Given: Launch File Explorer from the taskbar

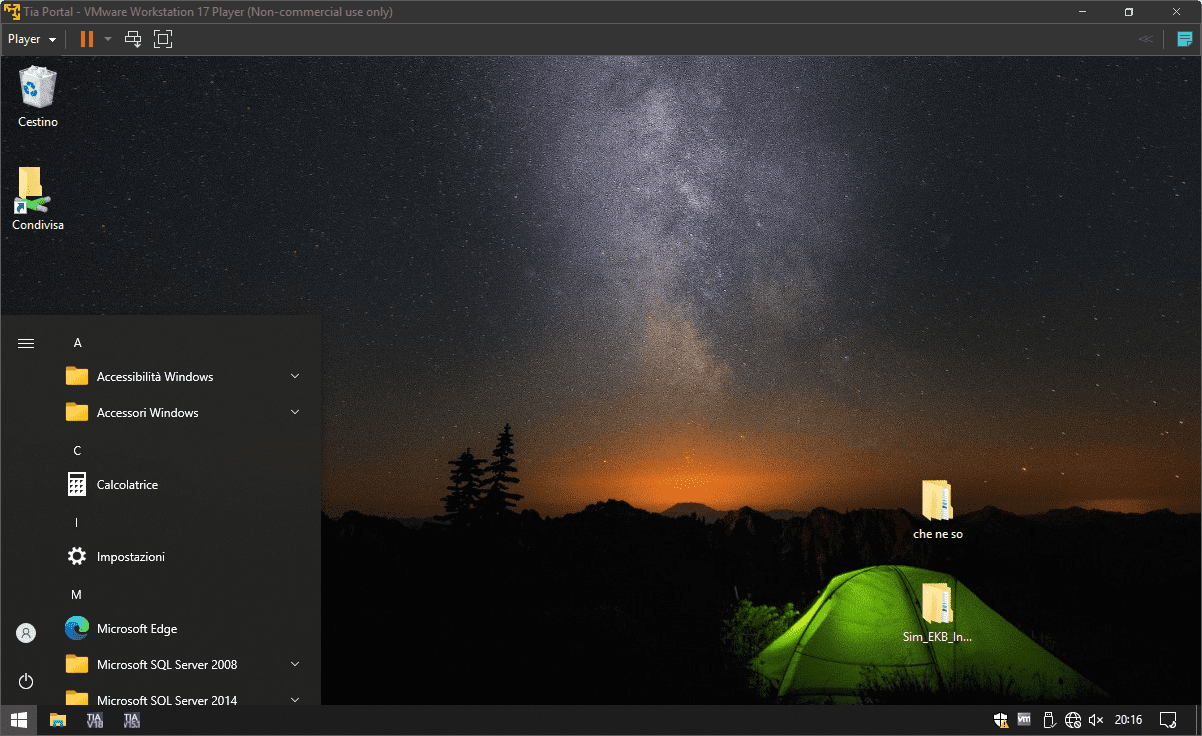Looking at the screenshot, I should click(58, 720).
